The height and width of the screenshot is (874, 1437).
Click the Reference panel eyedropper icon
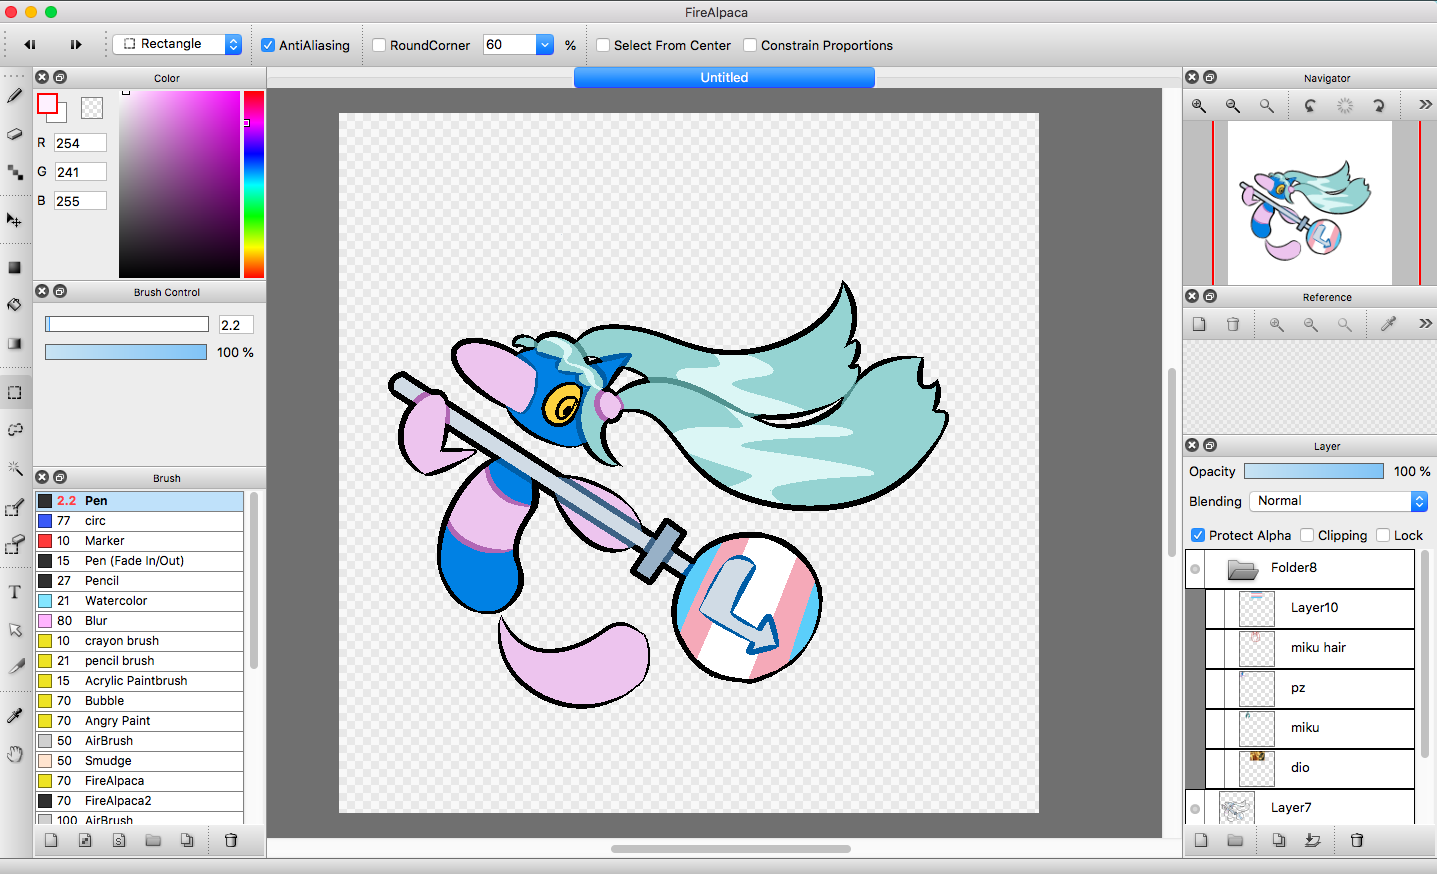pyautogui.click(x=1388, y=324)
